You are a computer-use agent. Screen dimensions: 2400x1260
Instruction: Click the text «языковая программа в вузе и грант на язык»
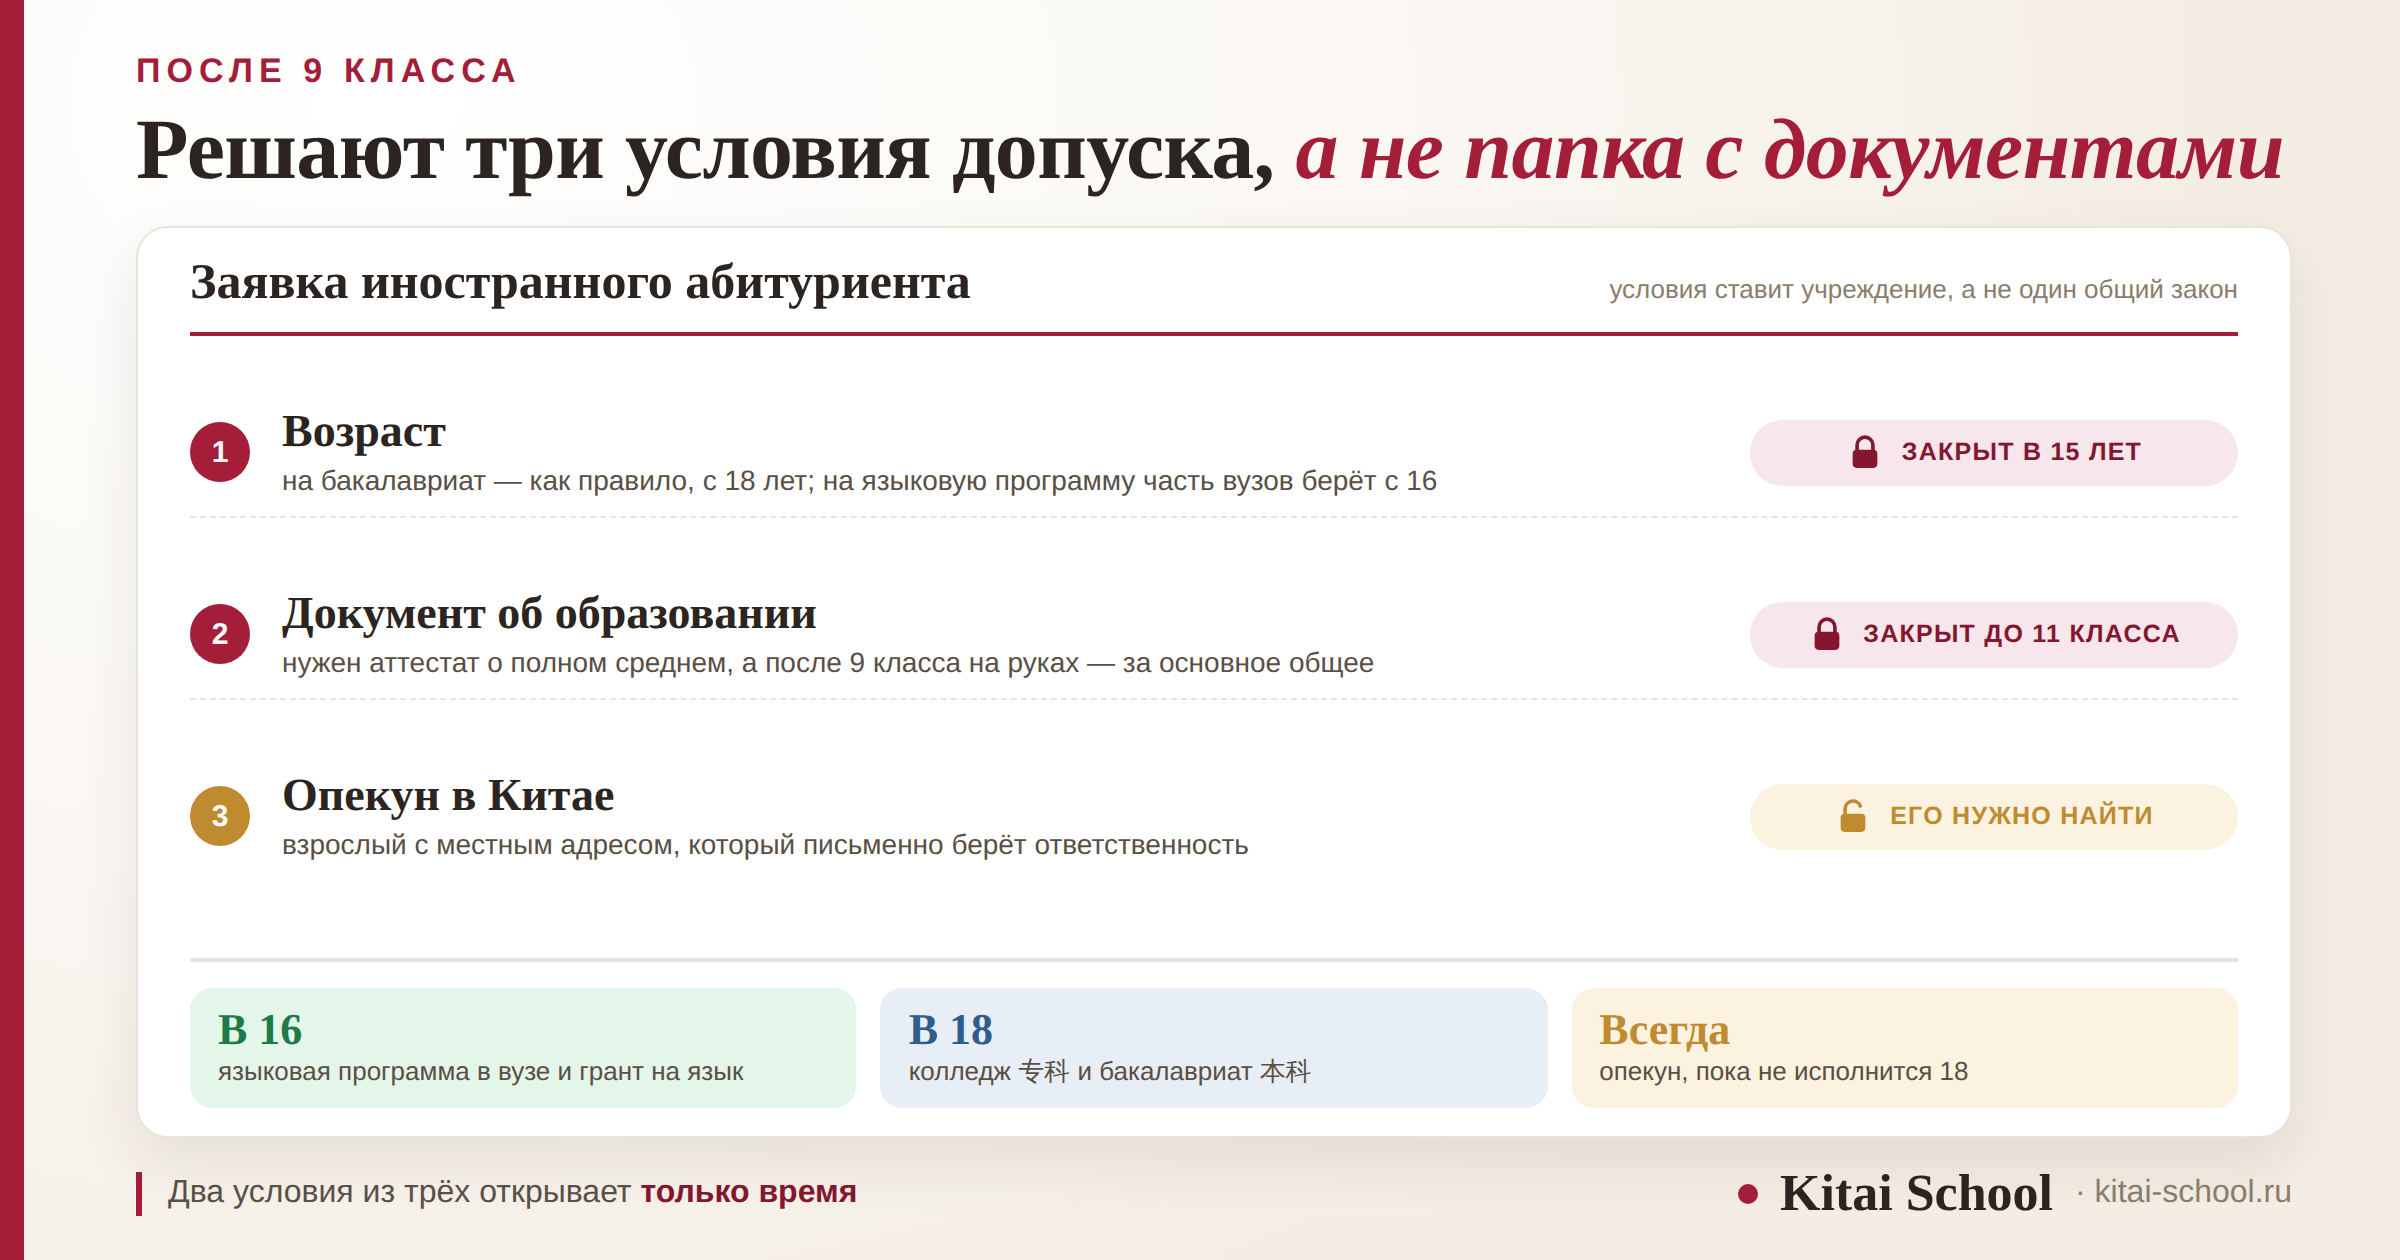point(480,1072)
